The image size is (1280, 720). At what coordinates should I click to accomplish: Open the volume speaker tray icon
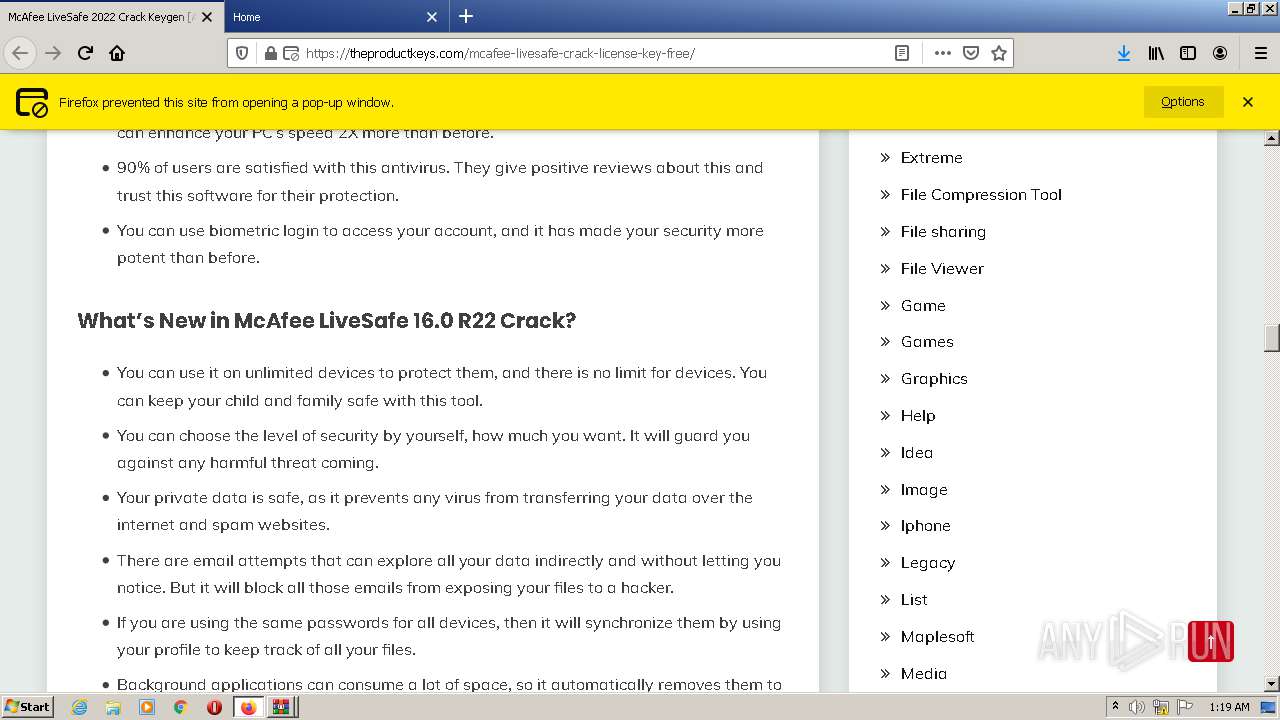(1137, 707)
